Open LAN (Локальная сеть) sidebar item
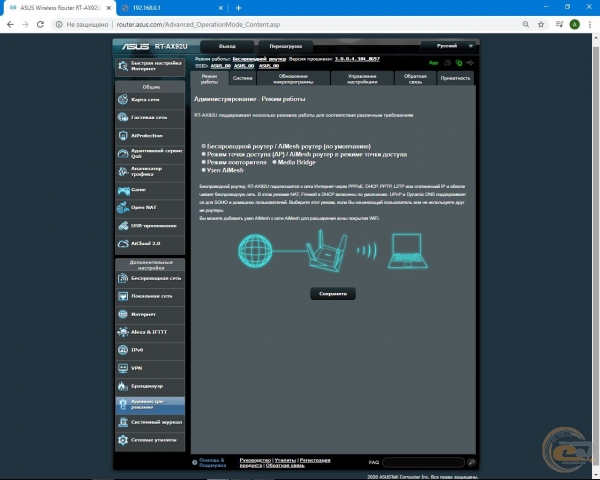 (x=150, y=296)
